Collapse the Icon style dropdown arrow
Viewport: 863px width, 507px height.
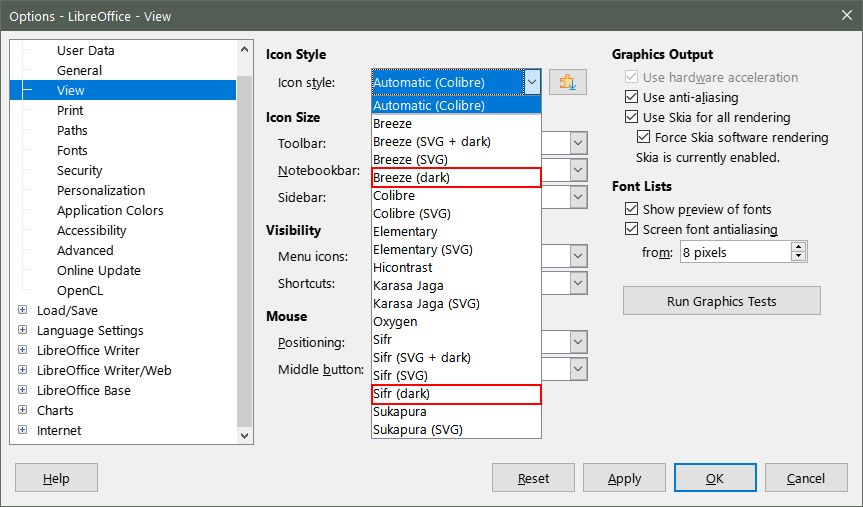pos(532,82)
